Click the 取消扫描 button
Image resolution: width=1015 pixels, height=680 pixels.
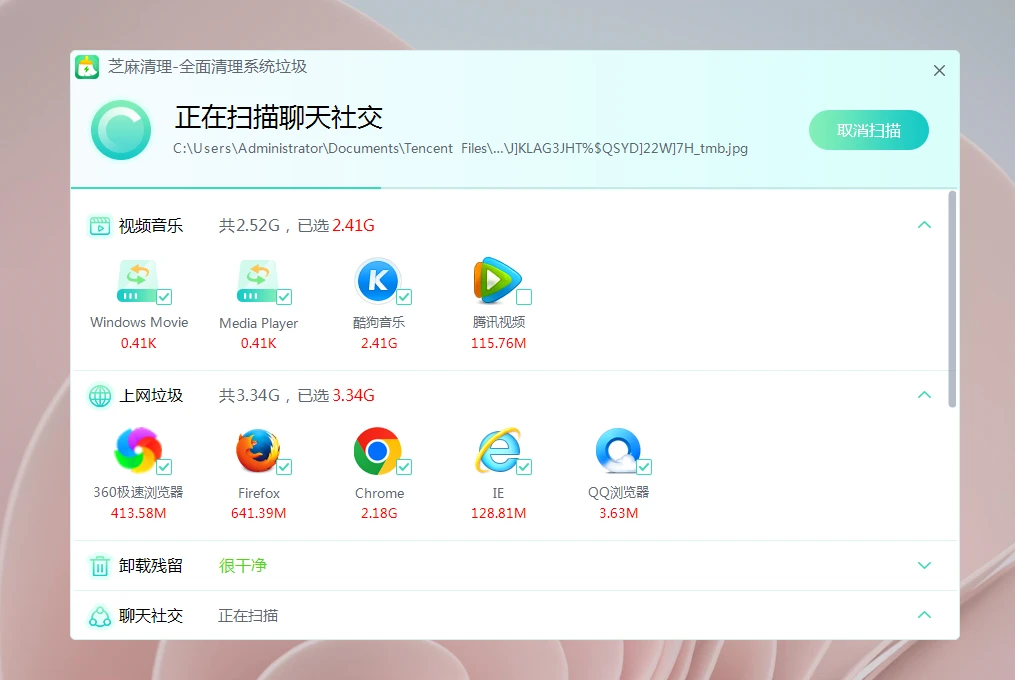point(868,130)
